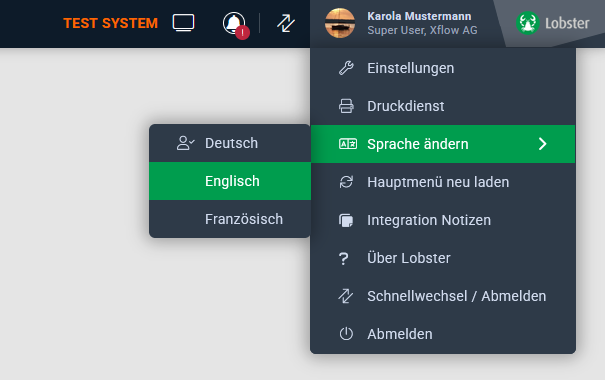Screen dimensions: 605x380
Task: Switch language to Französisch
Action: [x=230, y=219]
